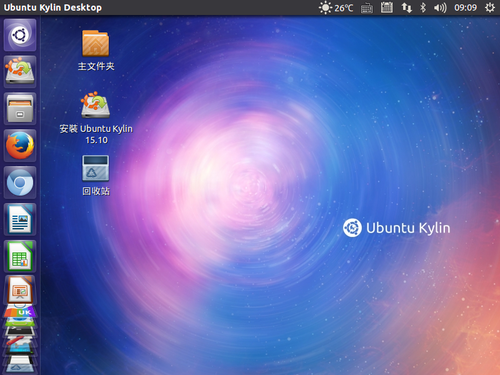Open the network connections indicator
The height and width of the screenshot is (375, 500).
(406, 7)
